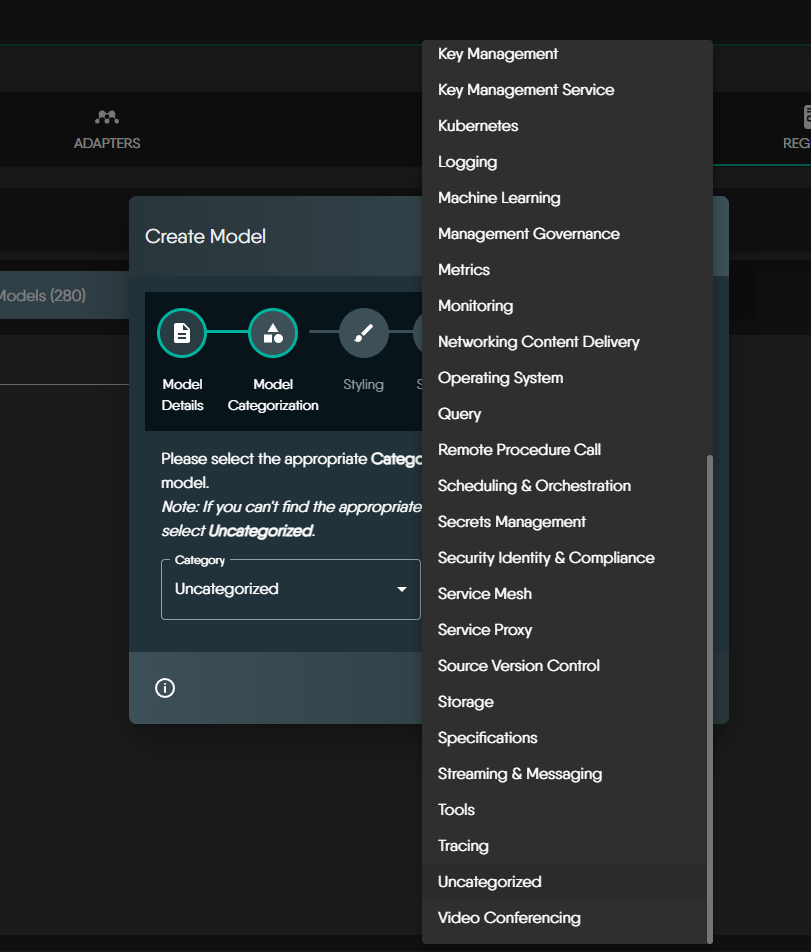Open the Category dropdown arrow
Viewport: 811px width, 952px height.
pos(402,589)
